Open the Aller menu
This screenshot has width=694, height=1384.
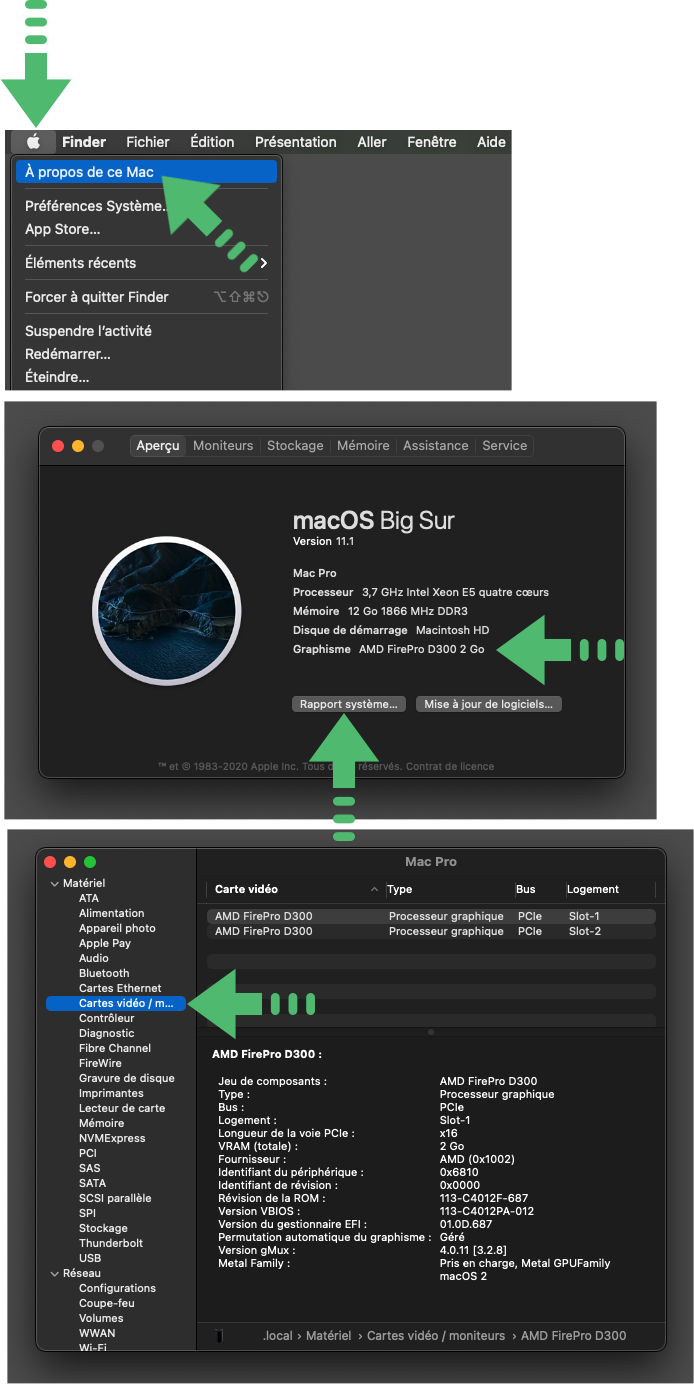tap(372, 142)
